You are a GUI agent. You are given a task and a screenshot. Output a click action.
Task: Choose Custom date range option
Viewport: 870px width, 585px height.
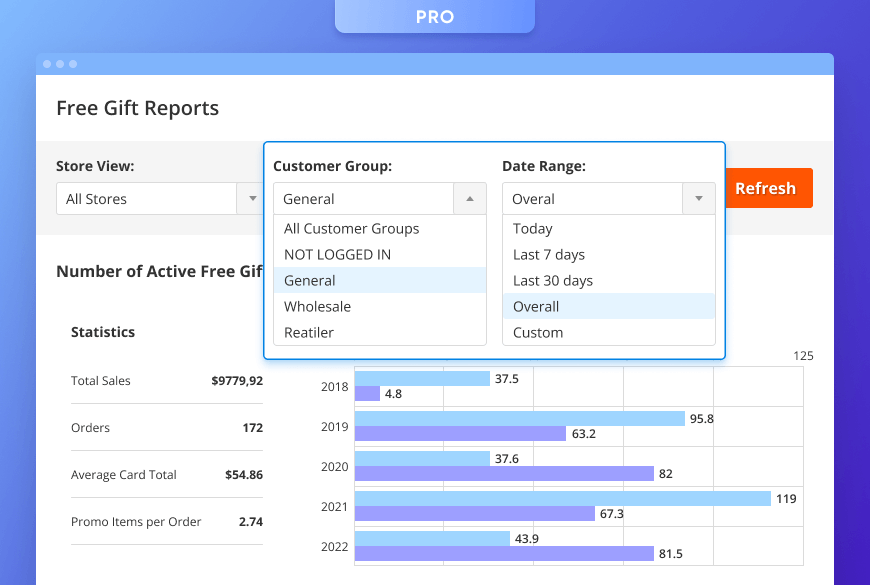click(538, 333)
